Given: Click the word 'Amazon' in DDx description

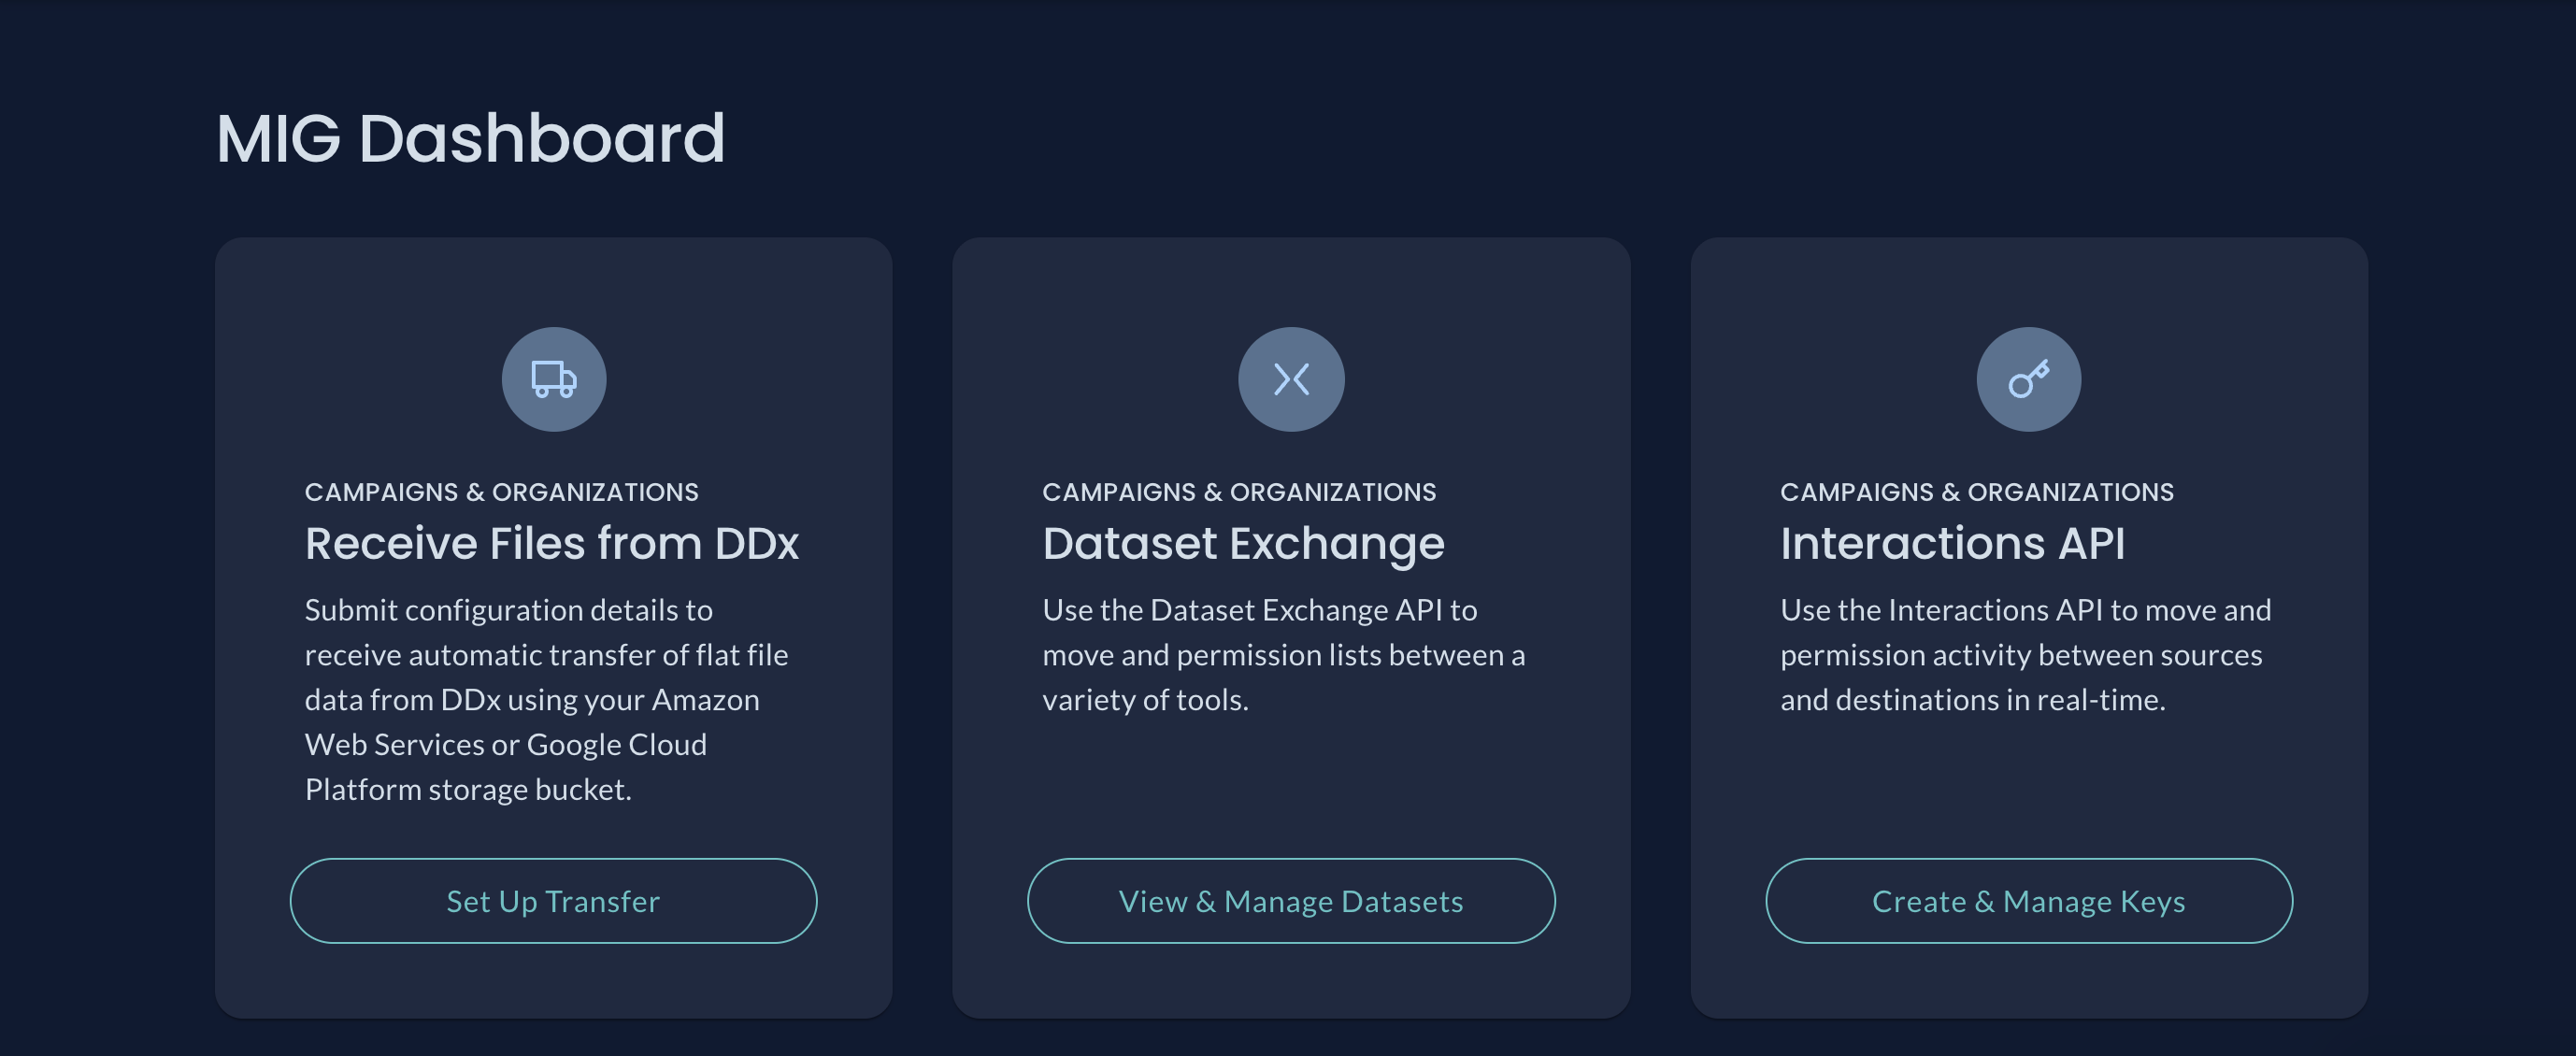Looking at the screenshot, I should [x=705, y=700].
